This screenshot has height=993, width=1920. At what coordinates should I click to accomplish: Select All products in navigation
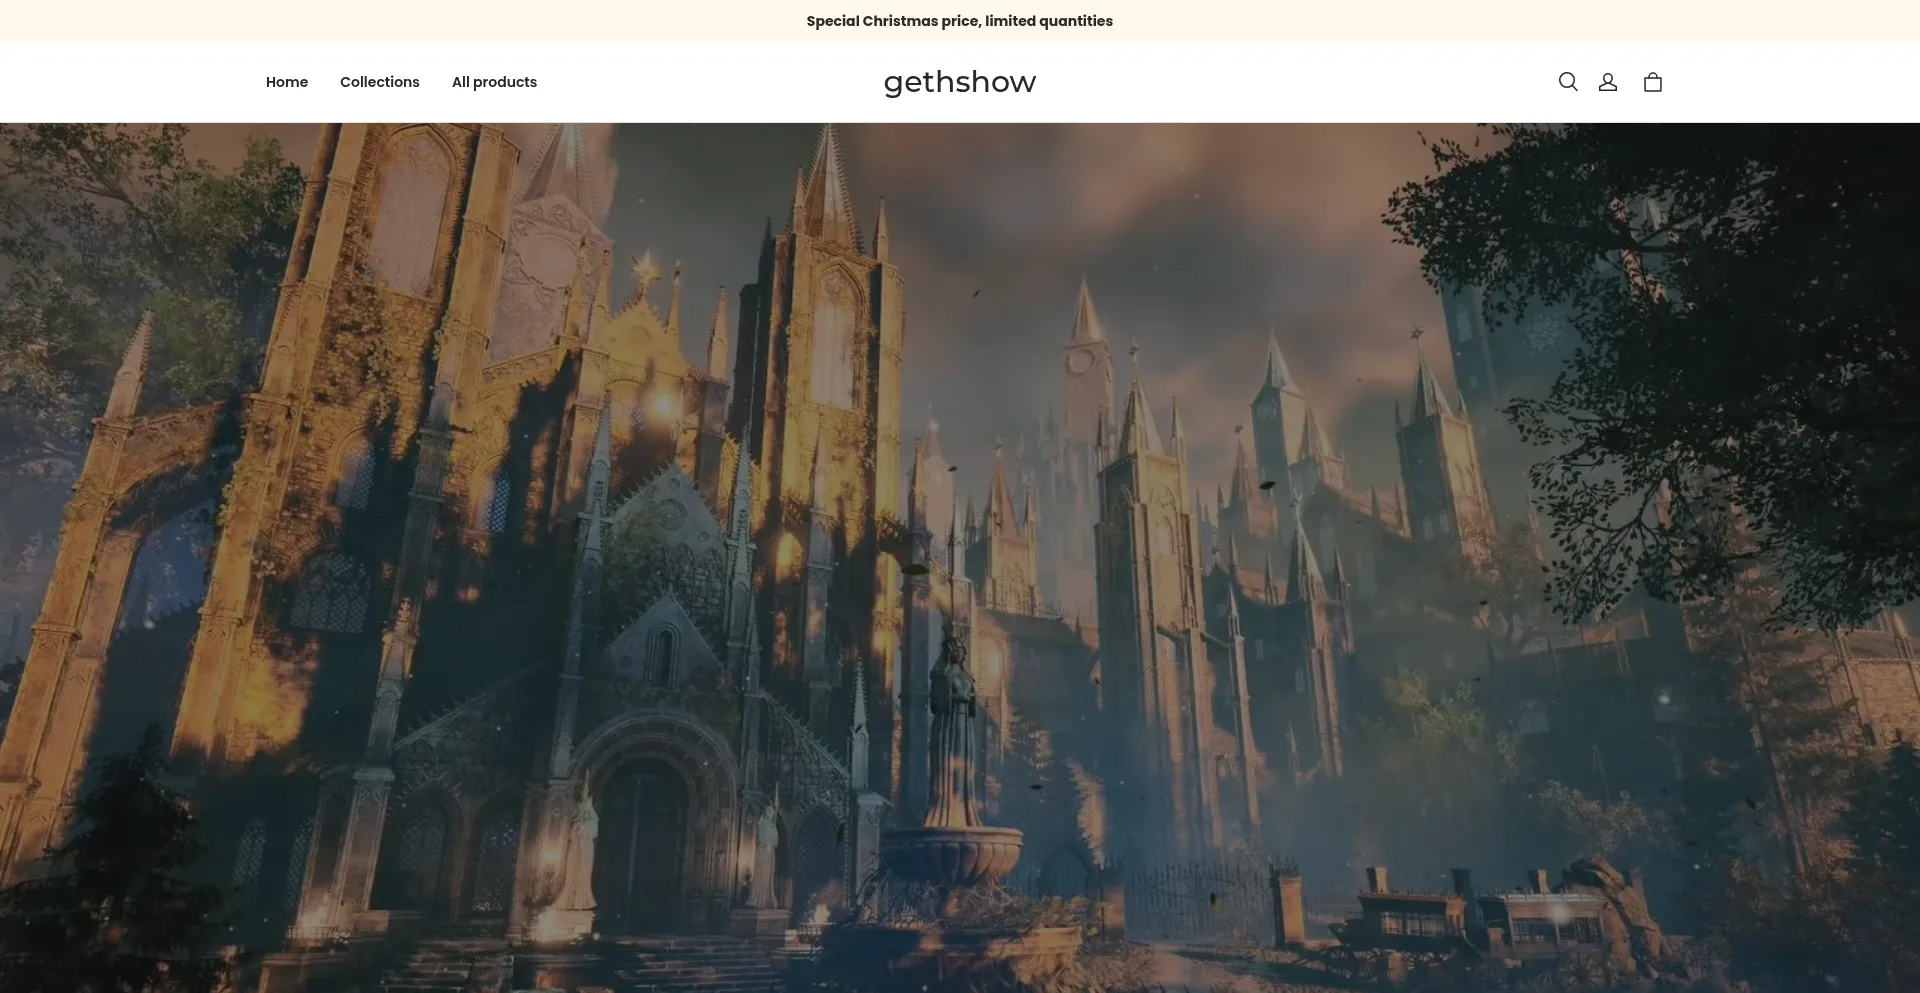coord(494,82)
